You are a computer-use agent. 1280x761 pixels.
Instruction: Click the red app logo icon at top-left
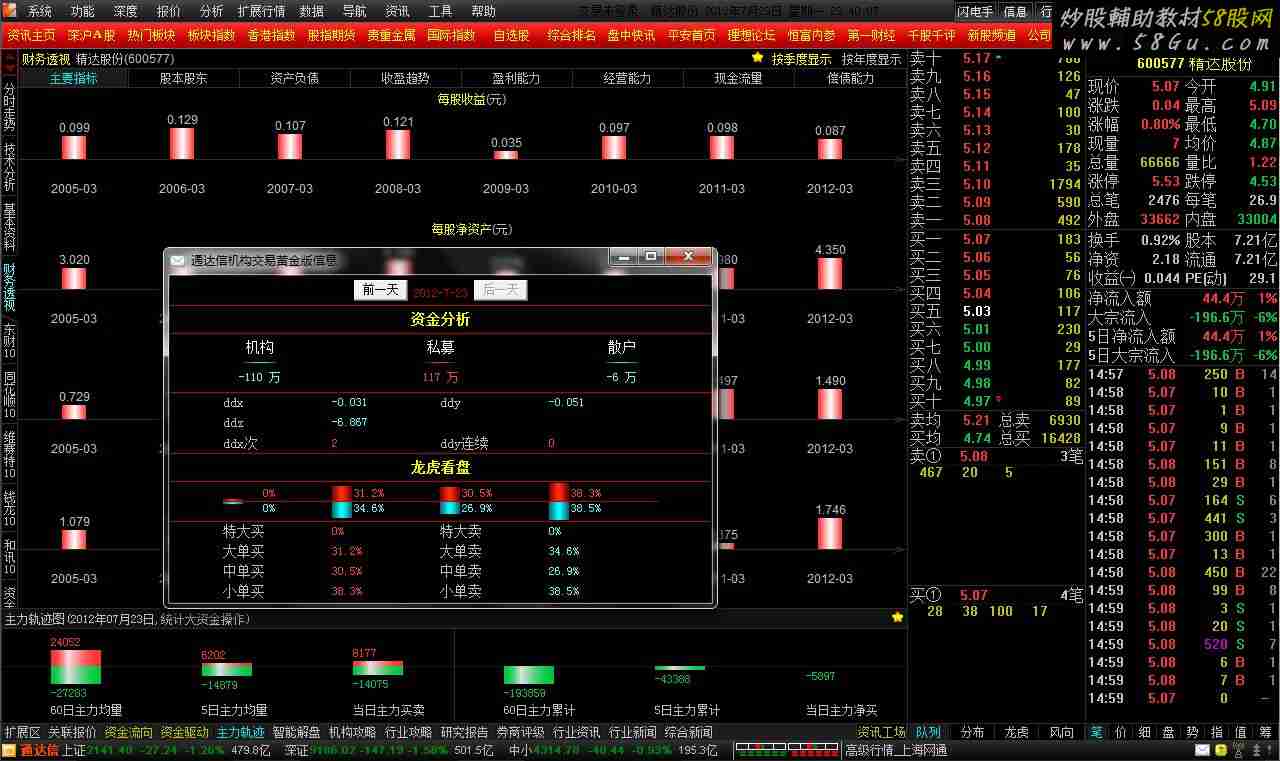click(x=10, y=11)
